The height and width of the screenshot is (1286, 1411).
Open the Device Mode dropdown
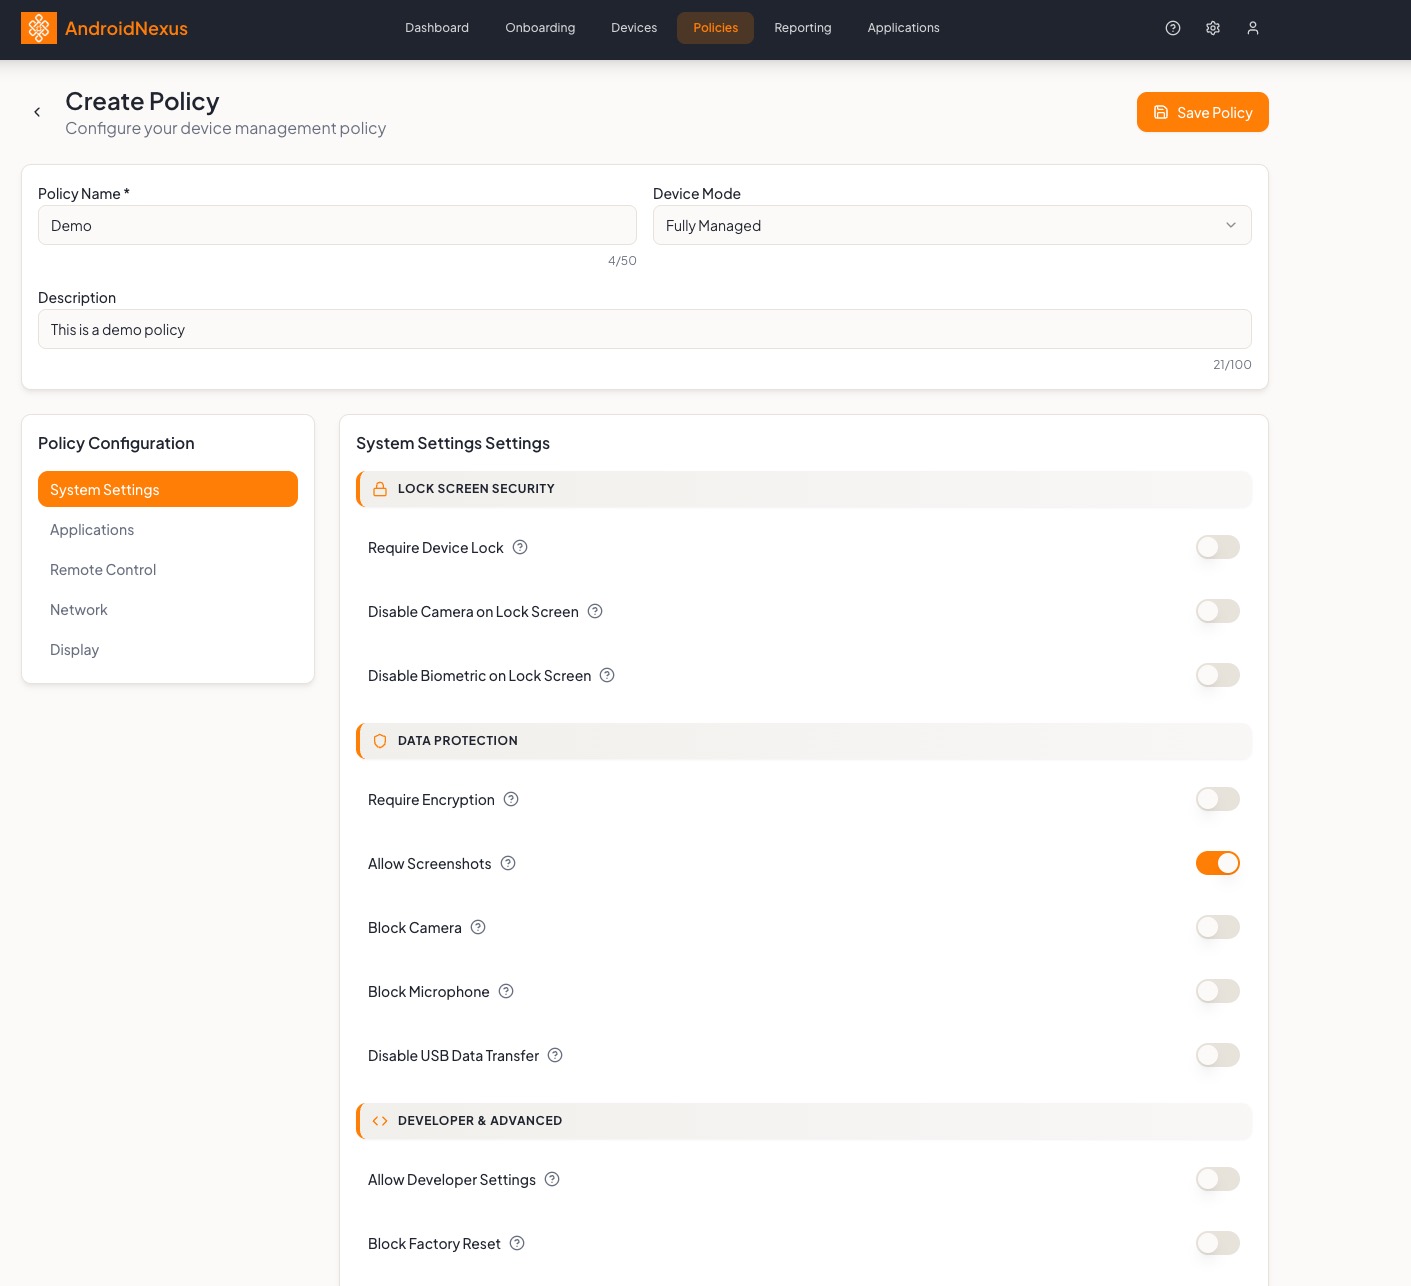[x=952, y=225]
